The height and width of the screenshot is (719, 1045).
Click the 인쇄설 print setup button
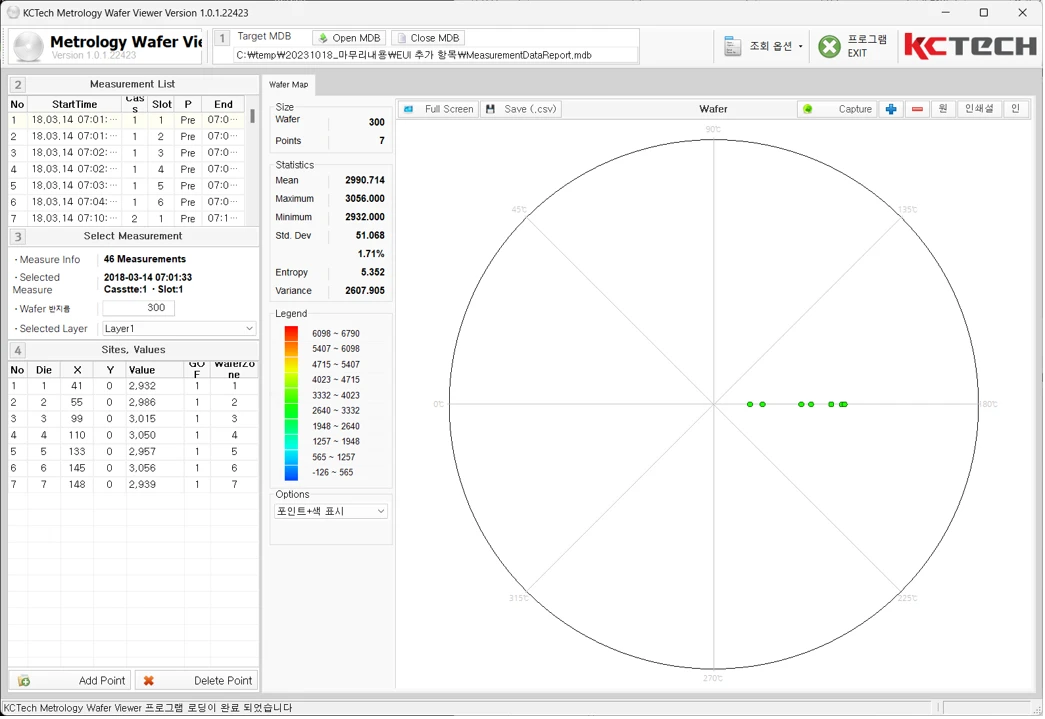979,109
